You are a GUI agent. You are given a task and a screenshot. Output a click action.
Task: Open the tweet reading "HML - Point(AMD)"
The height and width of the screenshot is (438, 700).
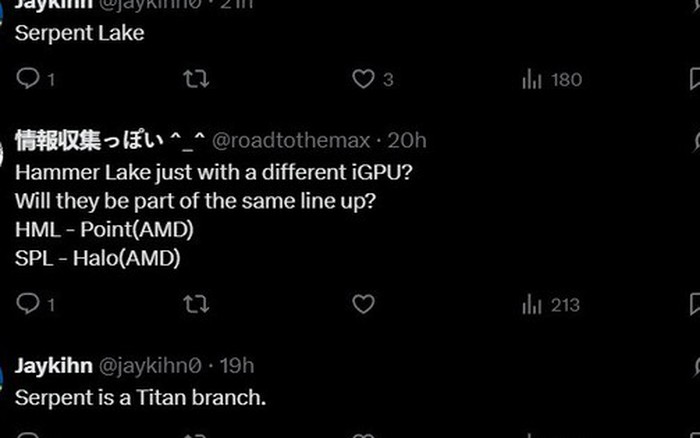click(105, 229)
